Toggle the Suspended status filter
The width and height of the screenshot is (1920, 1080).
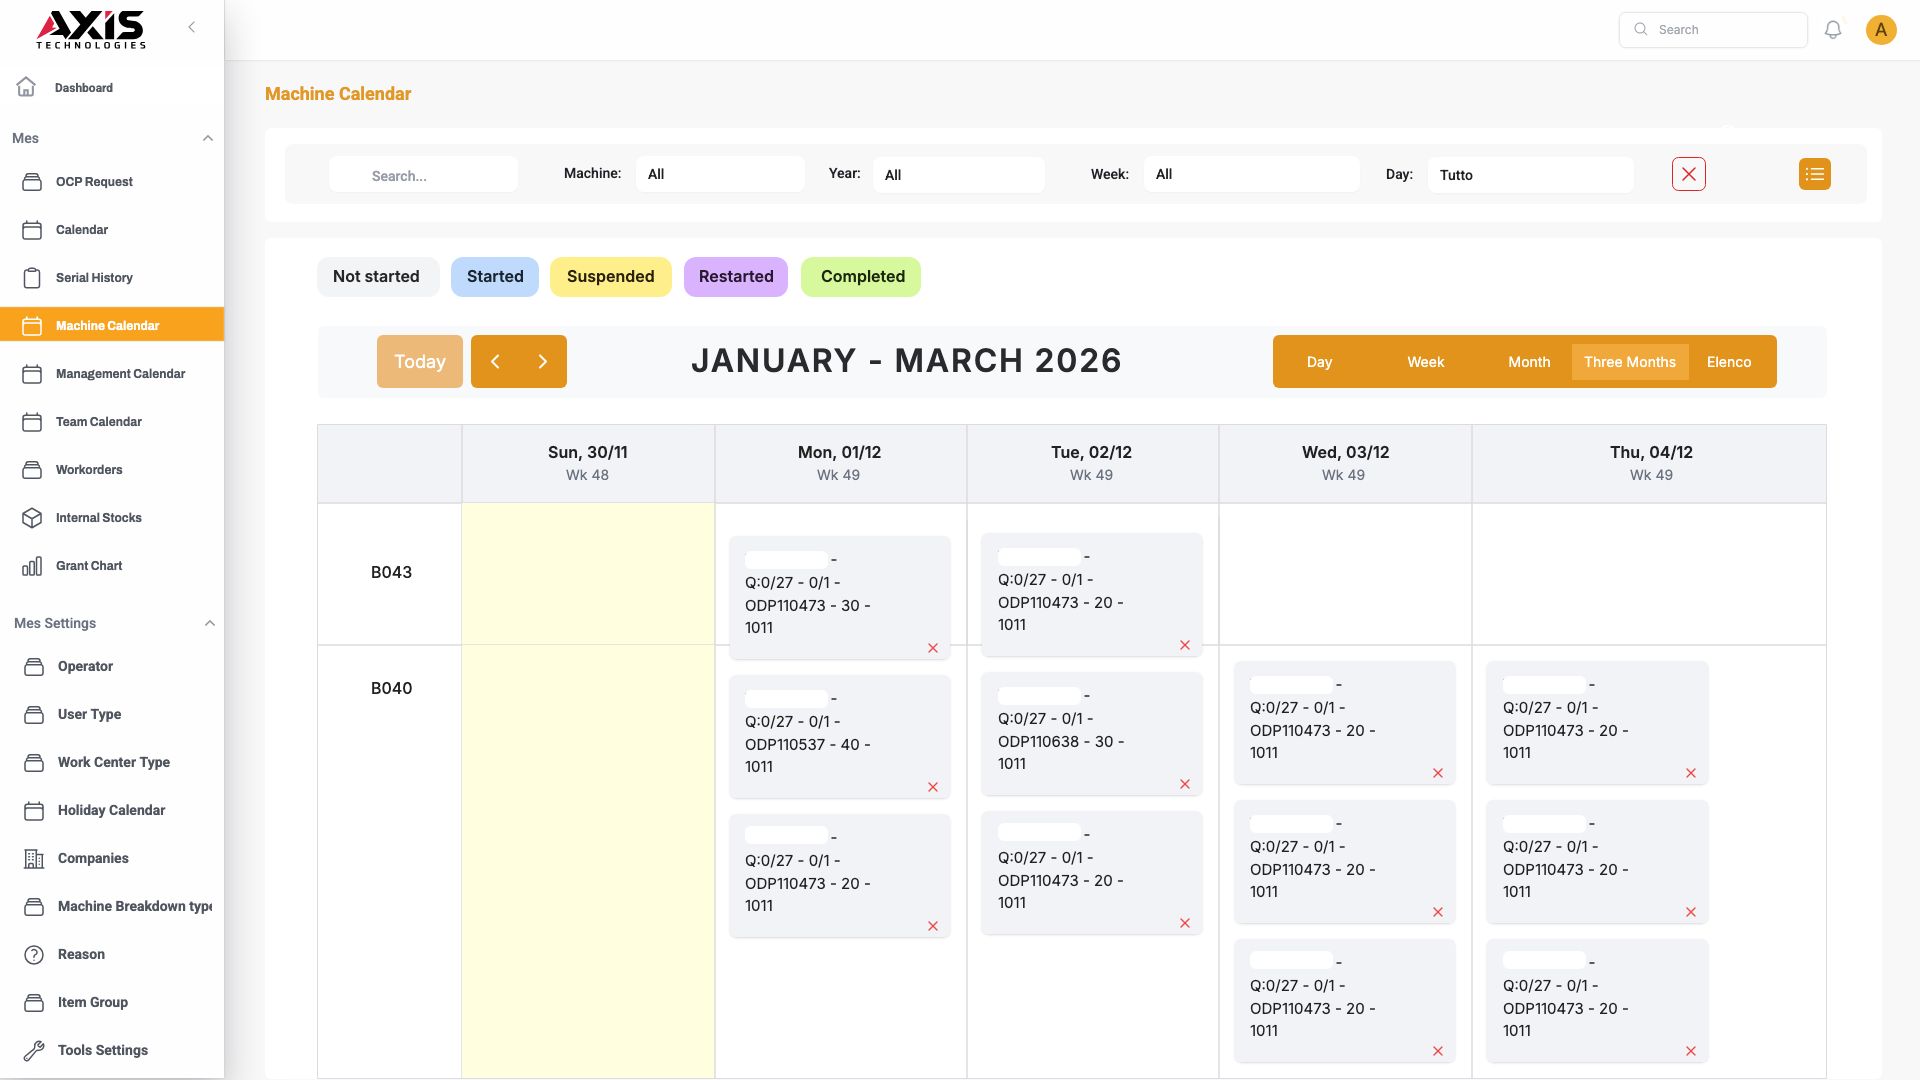pos(610,277)
